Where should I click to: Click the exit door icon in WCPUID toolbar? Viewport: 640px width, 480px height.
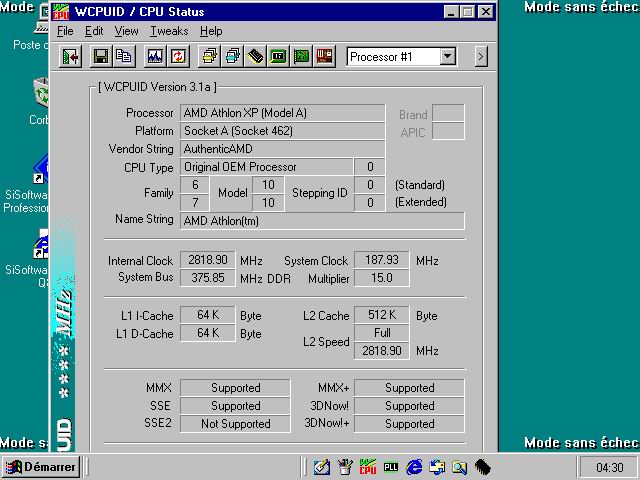[71, 56]
